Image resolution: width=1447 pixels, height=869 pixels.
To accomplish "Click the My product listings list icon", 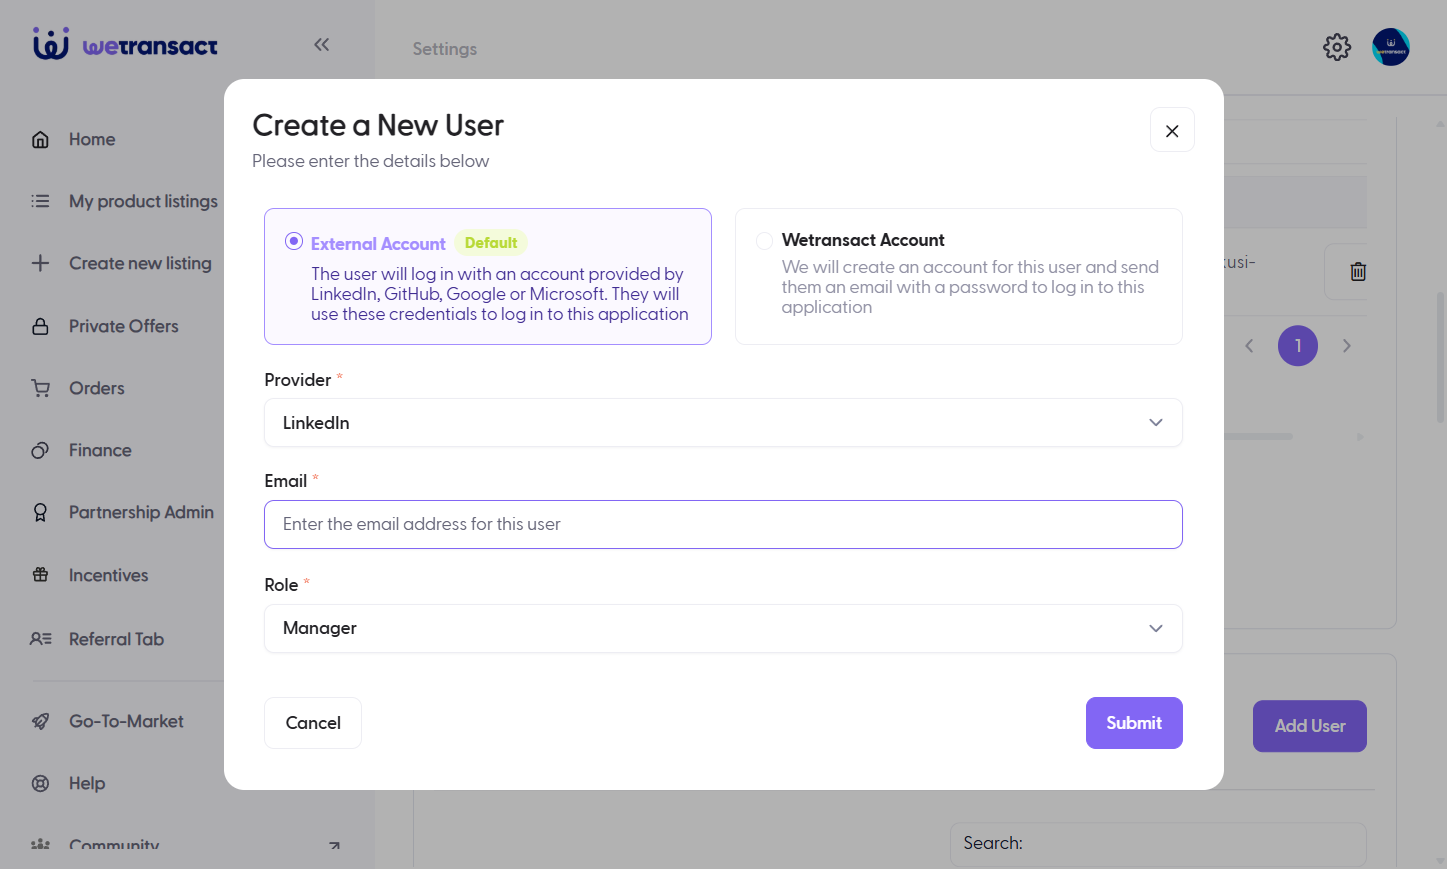I will [40, 201].
